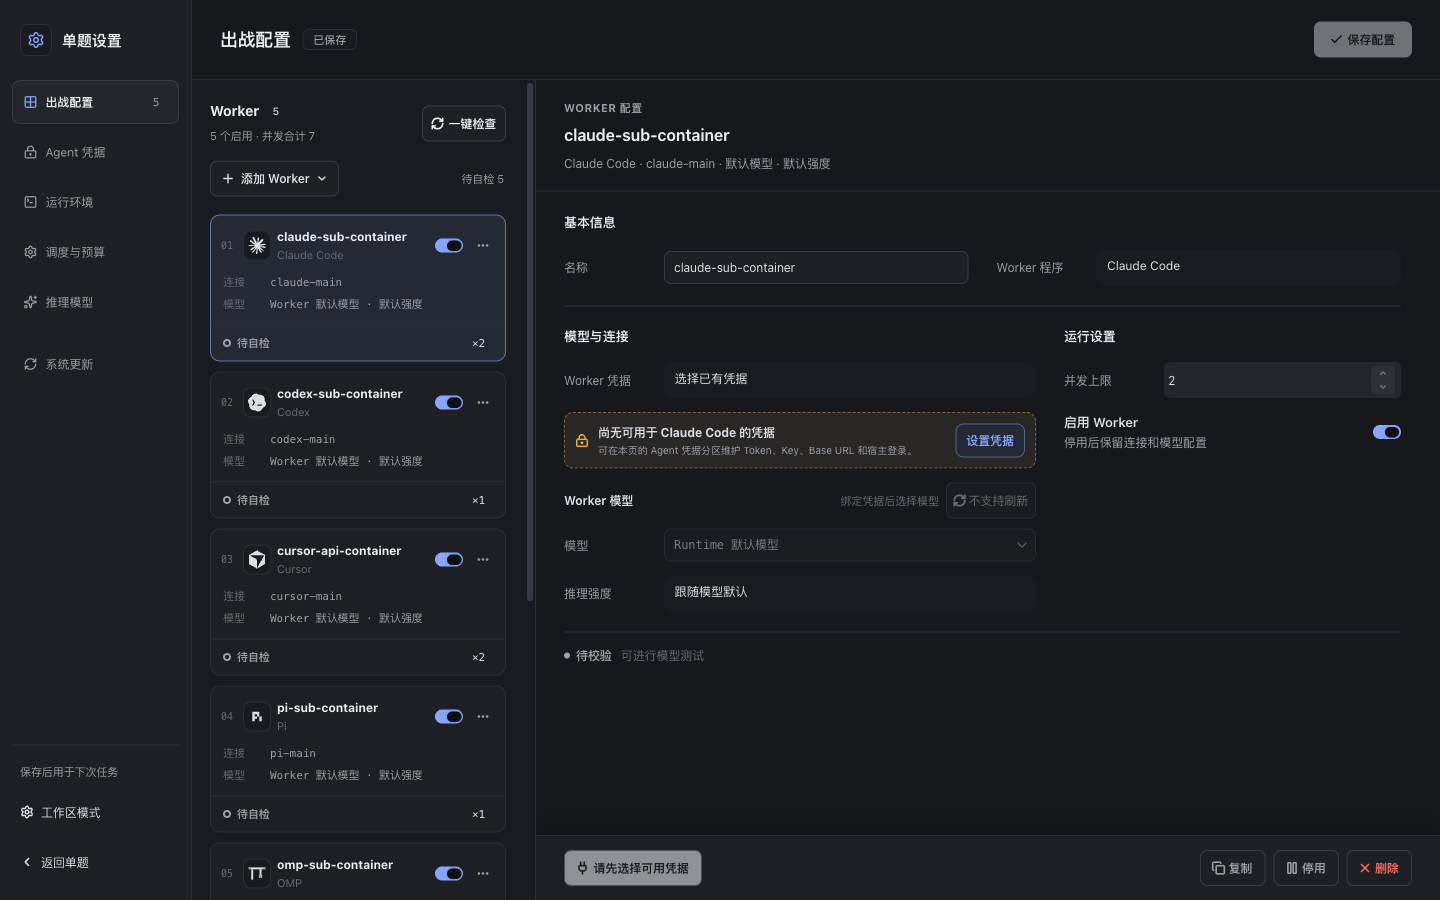Screen dimensions: 1440x900
Task: Open the 选择已有凭据 credential dropdown
Action: point(849,379)
